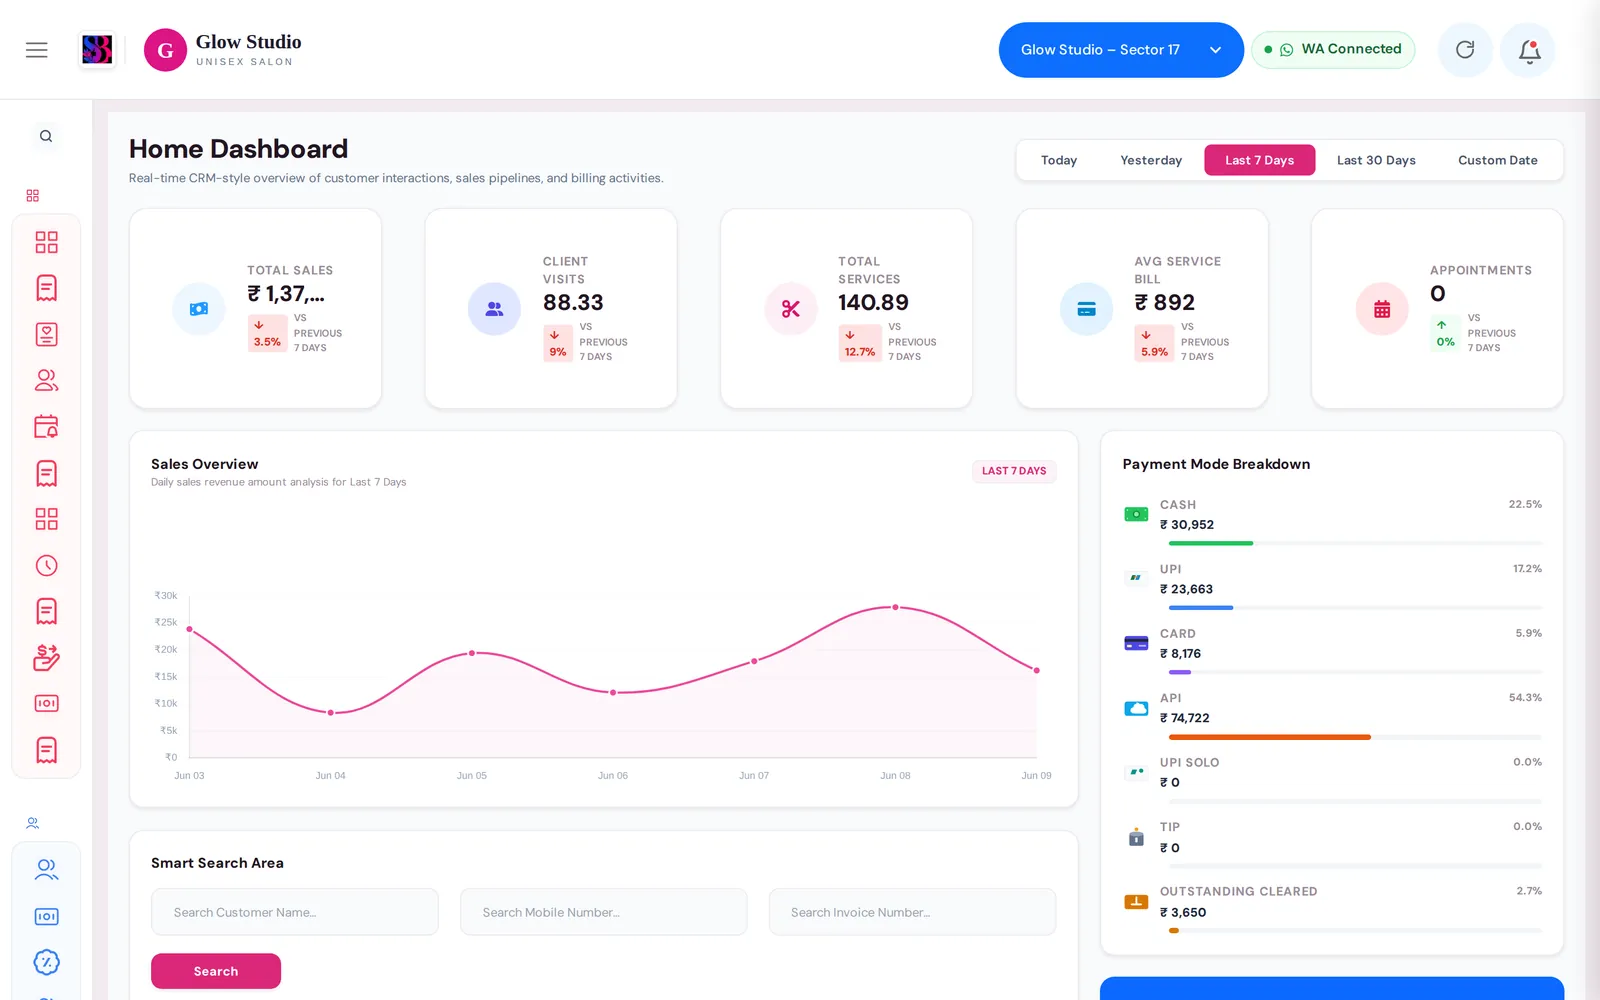The width and height of the screenshot is (1600, 1000).
Task: Open the red banknote icon in the sidebar
Action: [x=46, y=703]
